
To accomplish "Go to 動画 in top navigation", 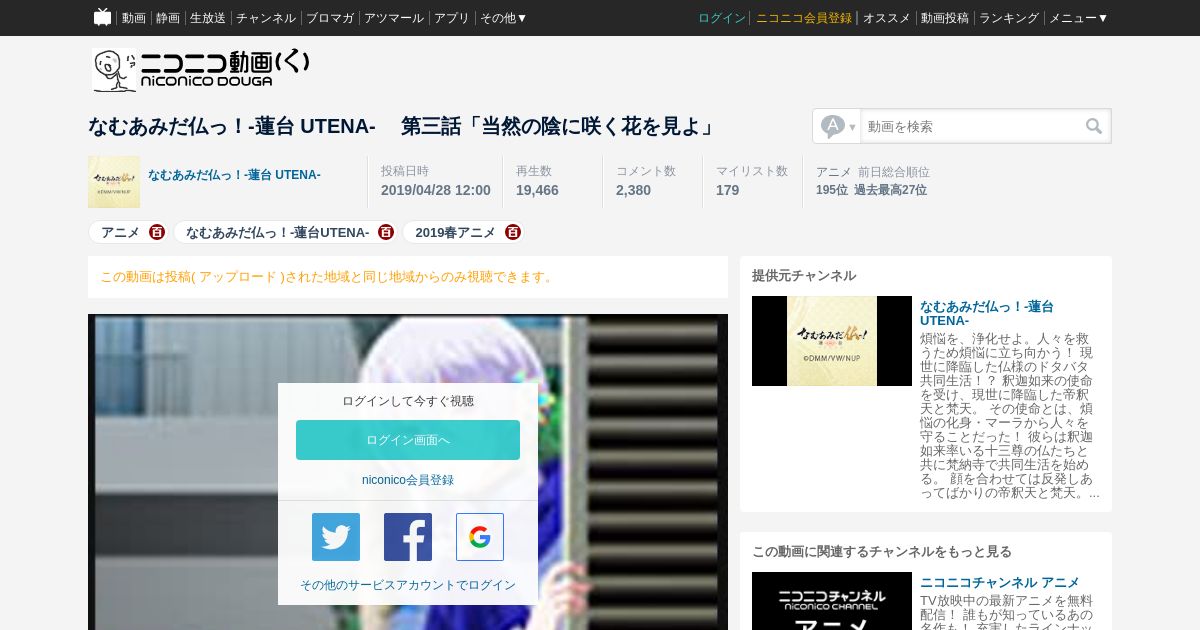I will [x=134, y=18].
